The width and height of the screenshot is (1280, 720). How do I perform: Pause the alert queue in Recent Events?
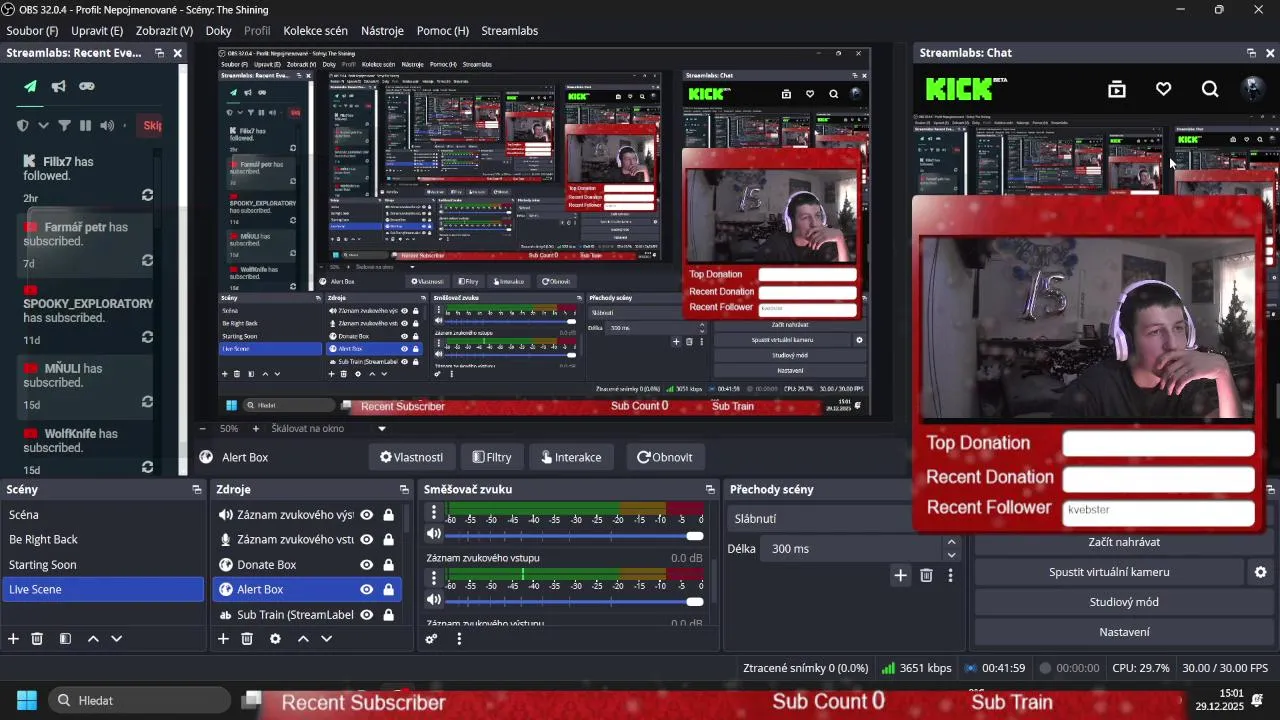pos(85,125)
